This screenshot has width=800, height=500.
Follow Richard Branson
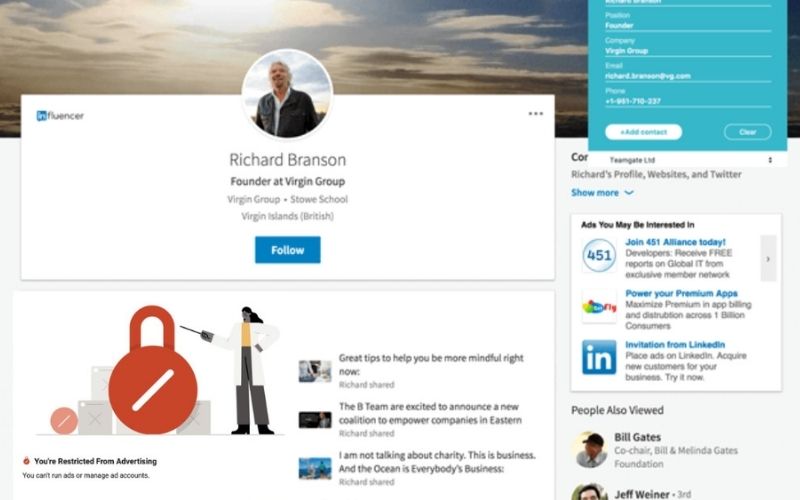[288, 250]
